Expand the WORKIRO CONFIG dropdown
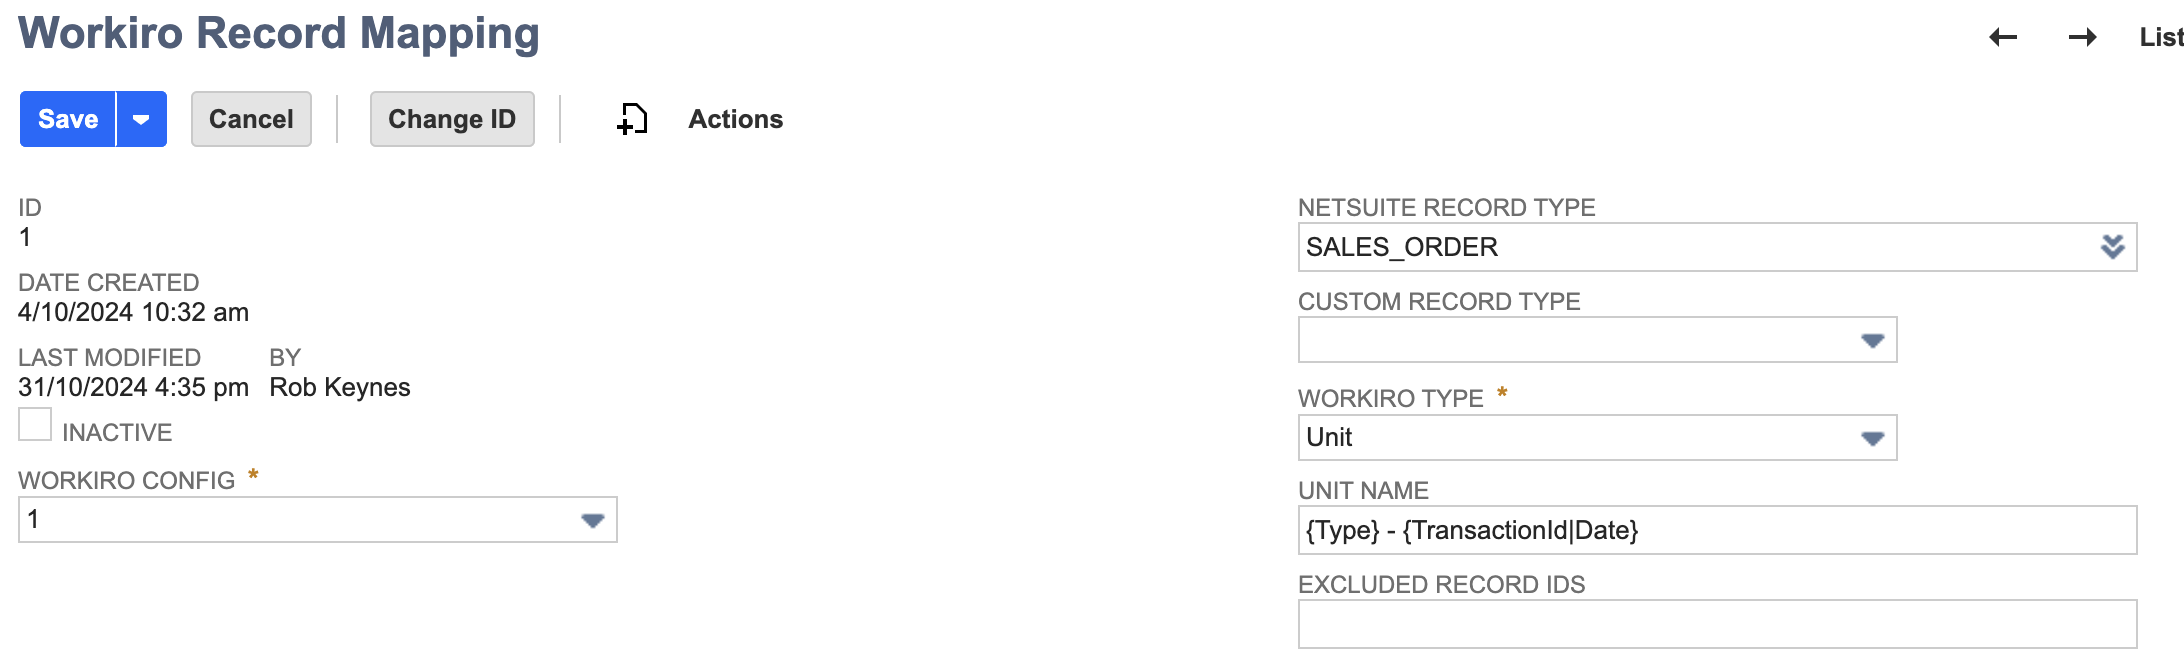Screen dimensions: 2184x666 [x=593, y=520]
